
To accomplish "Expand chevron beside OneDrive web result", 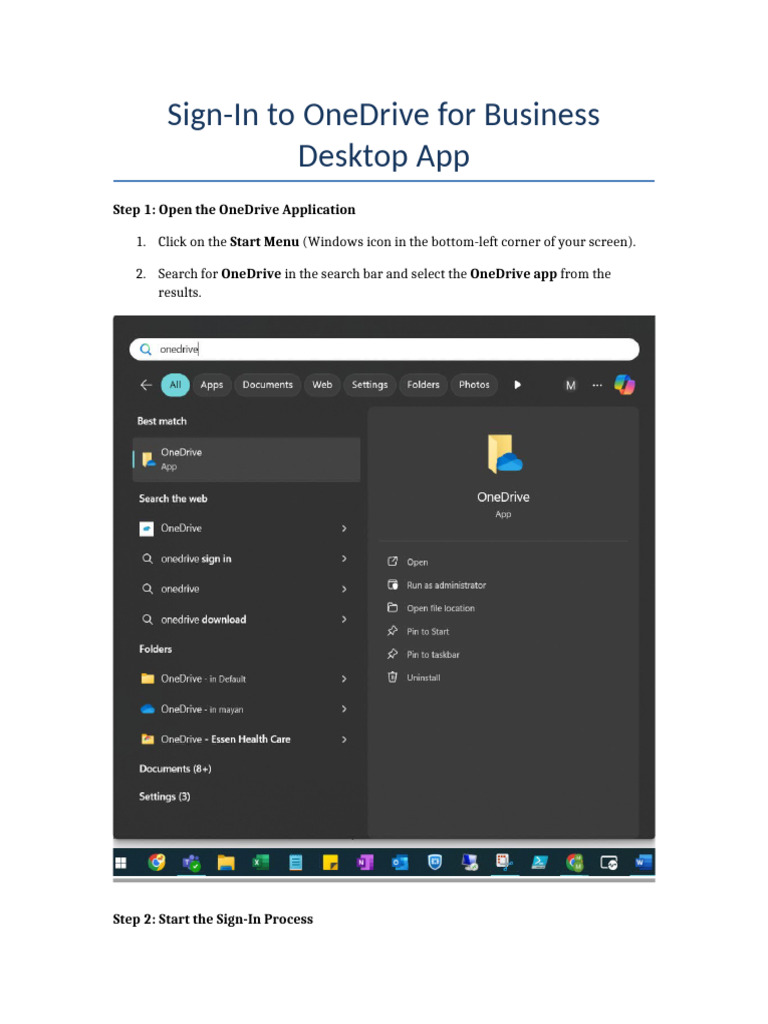I will coord(344,528).
